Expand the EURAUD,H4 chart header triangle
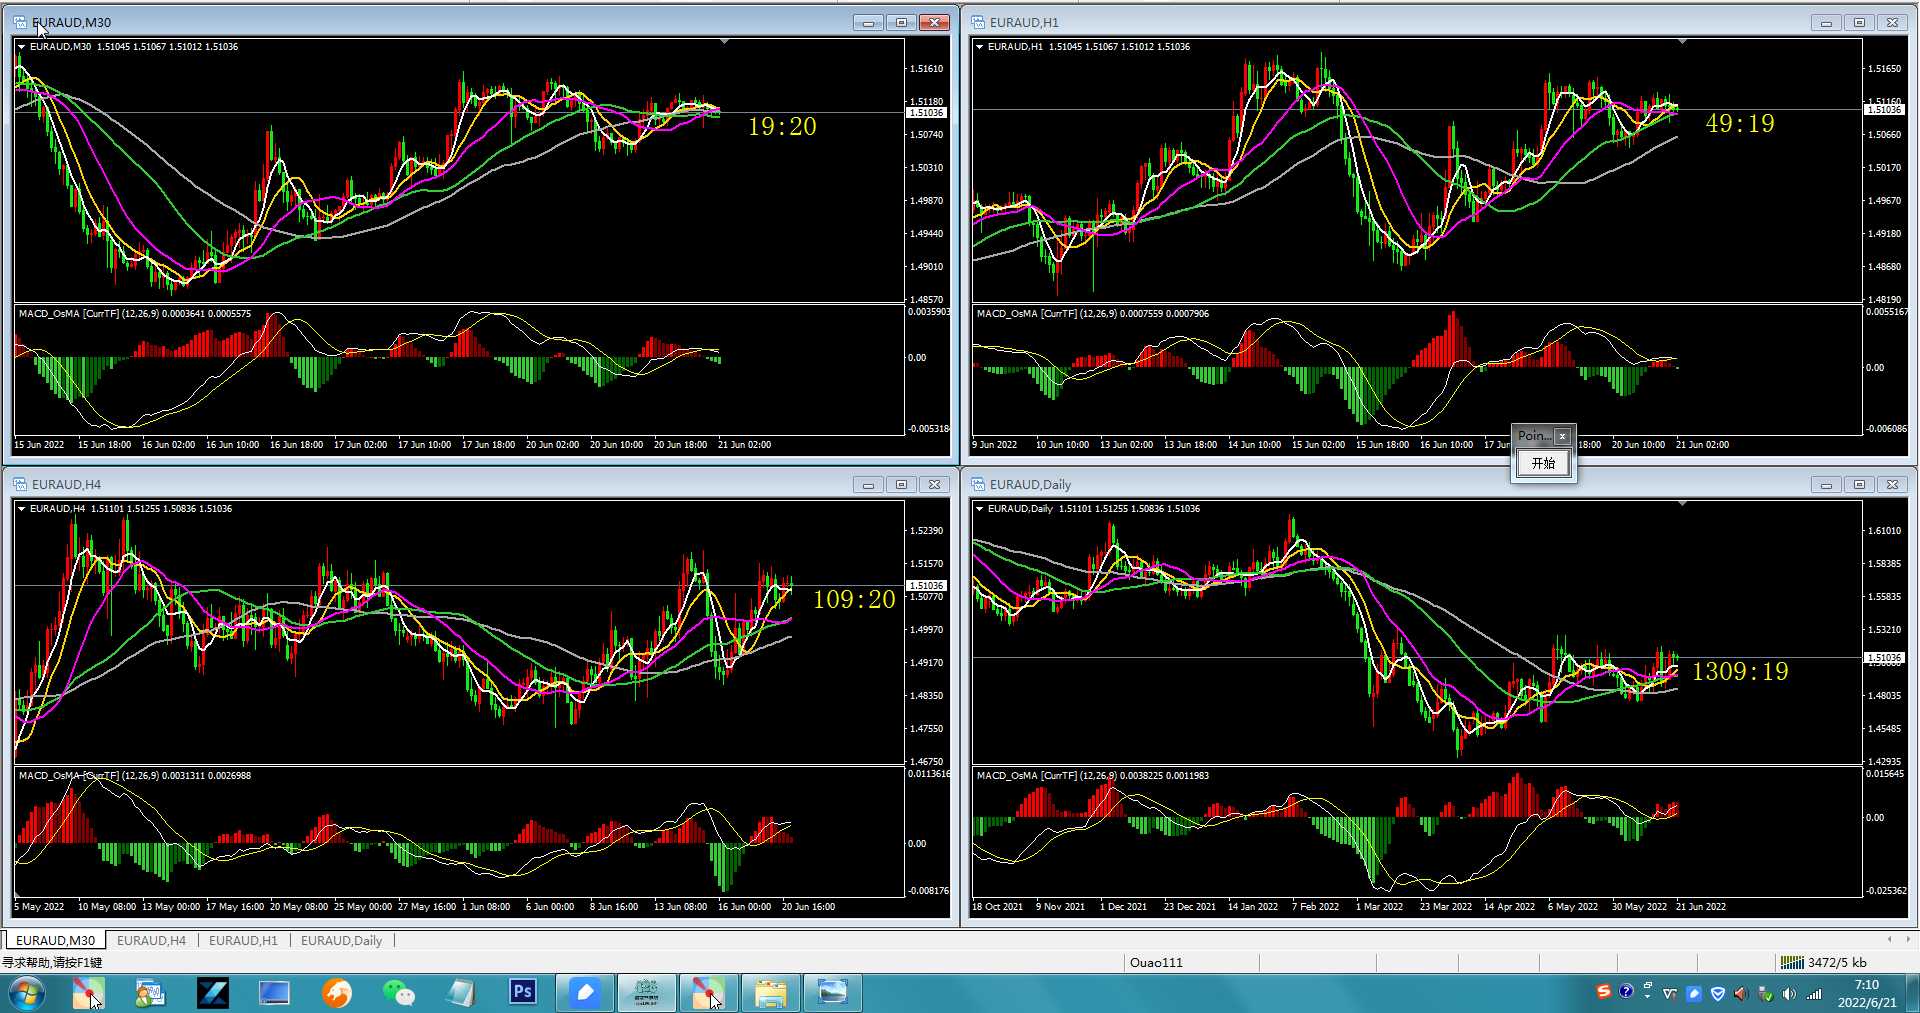The height and width of the screenshot is (1013, 1920). 22,508
